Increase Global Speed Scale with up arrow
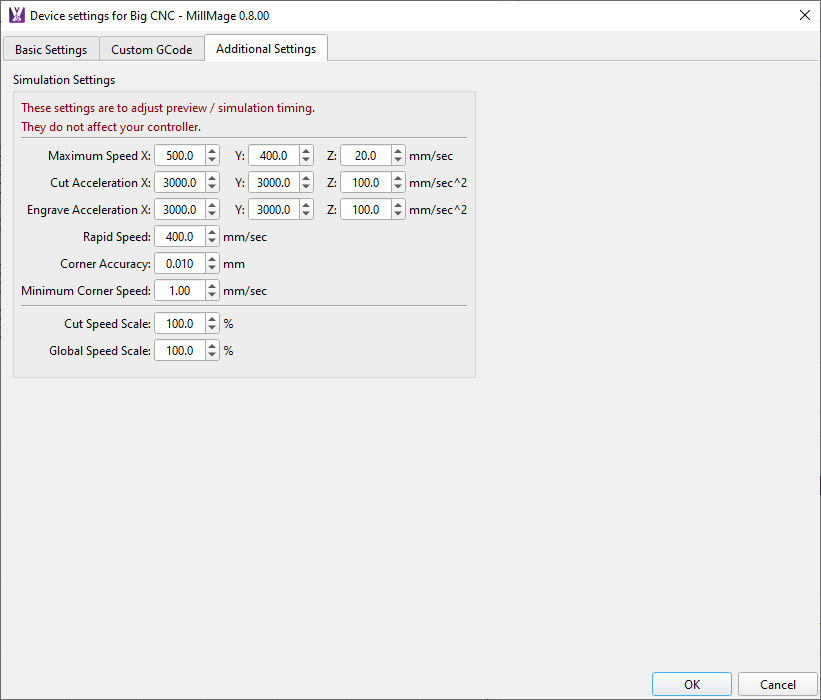The image size is (821, 700). (x=212, y=346)
